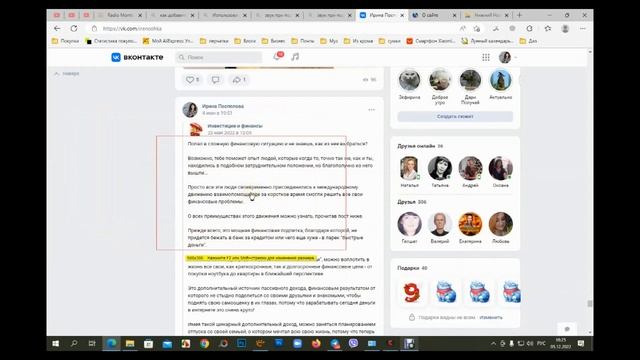The height and width of the screenshot is (360, 640).
Task: Show hidden tray icons chevron
Action: pos(493,344)
